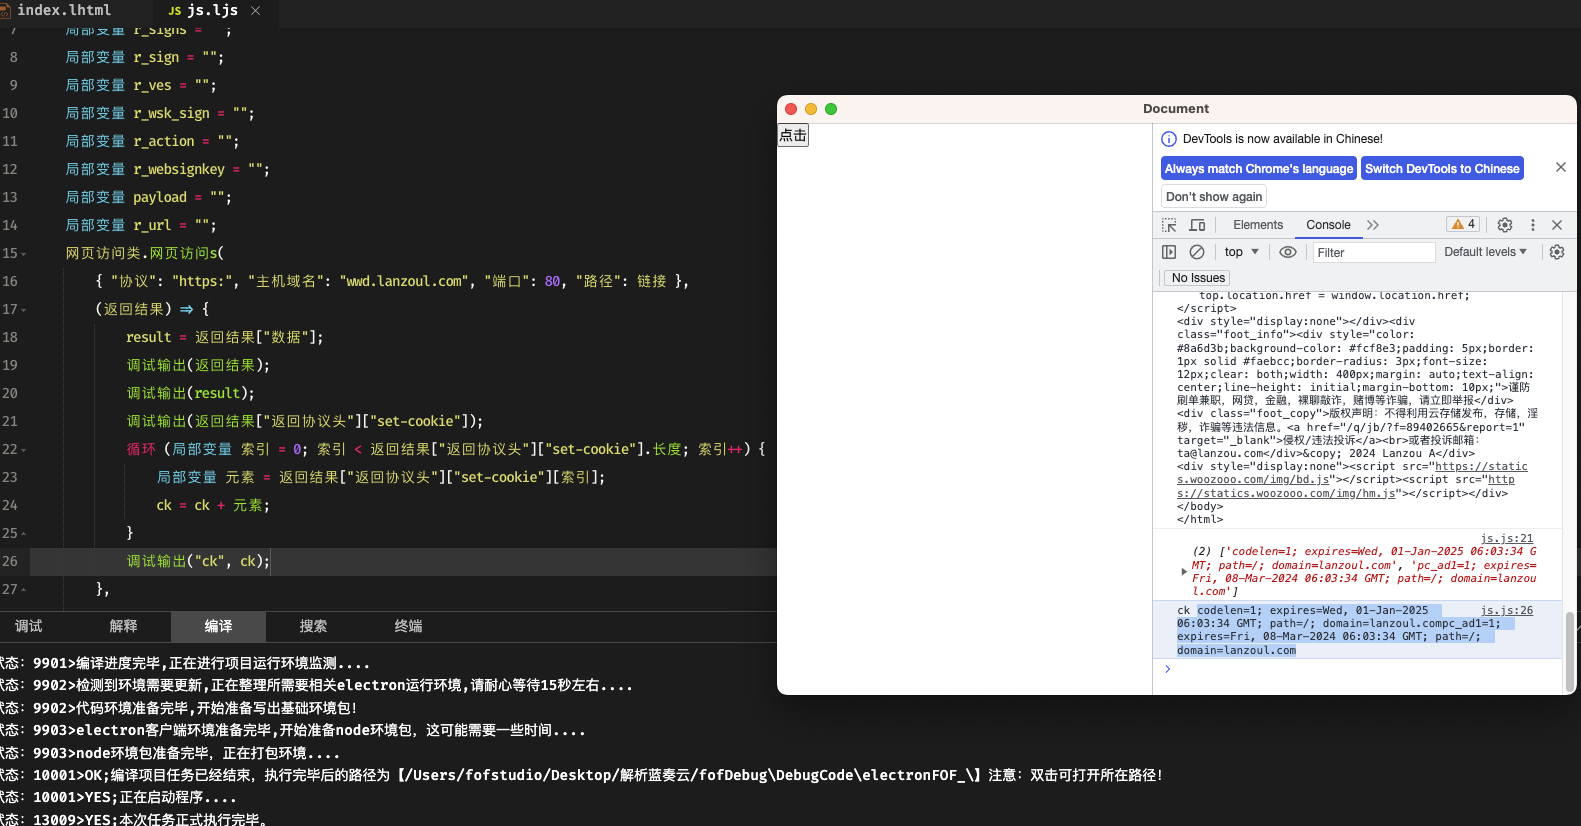Click the info icon in DevTools notification

(1169, 139)
